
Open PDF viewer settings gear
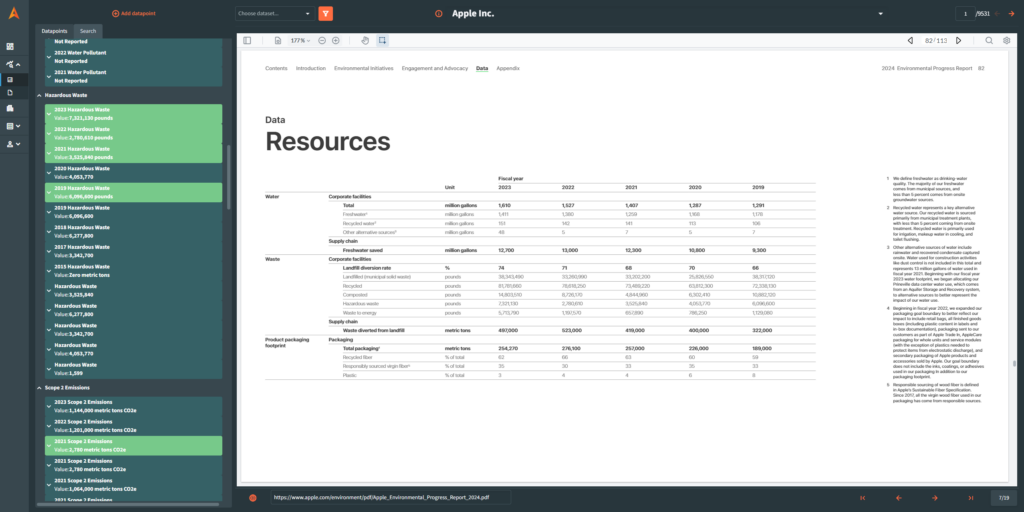(x=1006, y=40)
